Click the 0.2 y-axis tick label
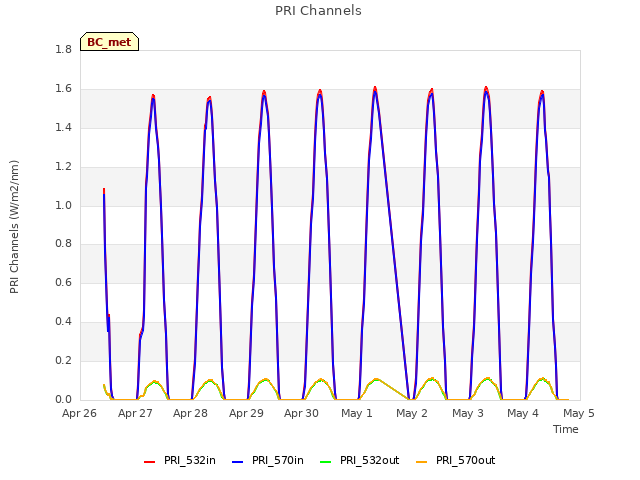The height and width of the screenshot is (480, 640). tap(63, 360)
